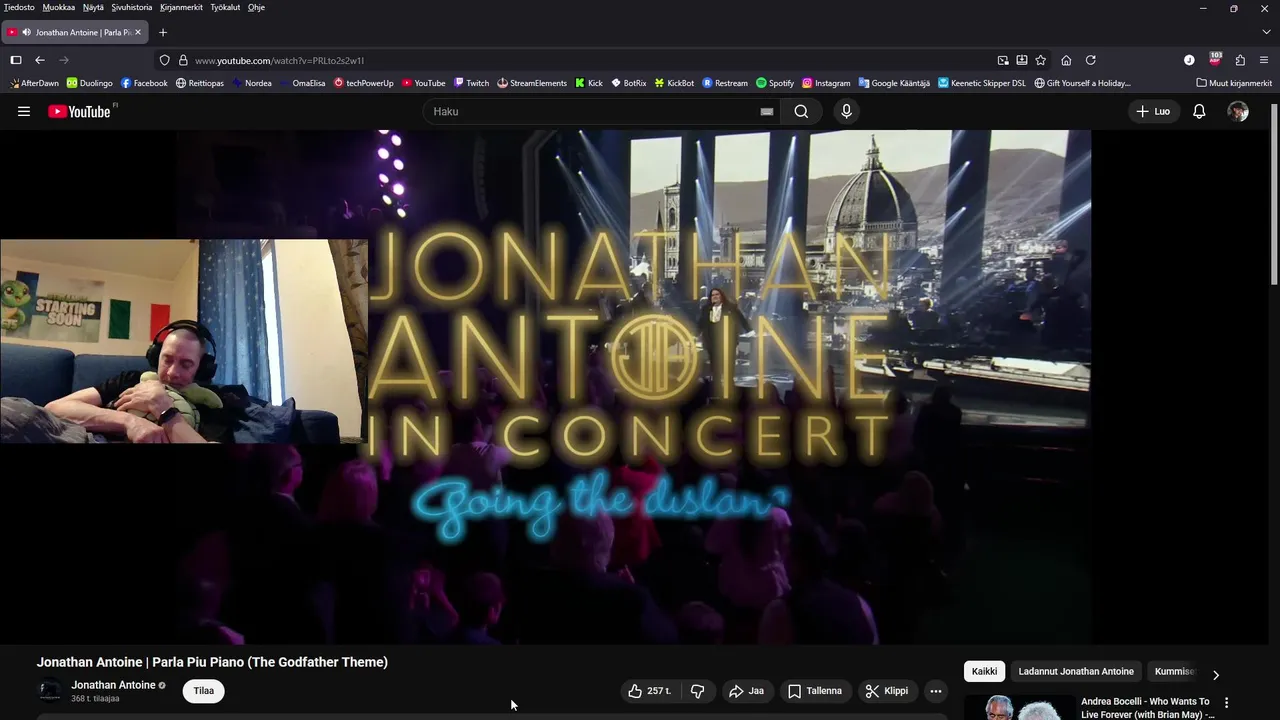Reload the page
Screen dimensions: 1280x720
pos(1091,60)
